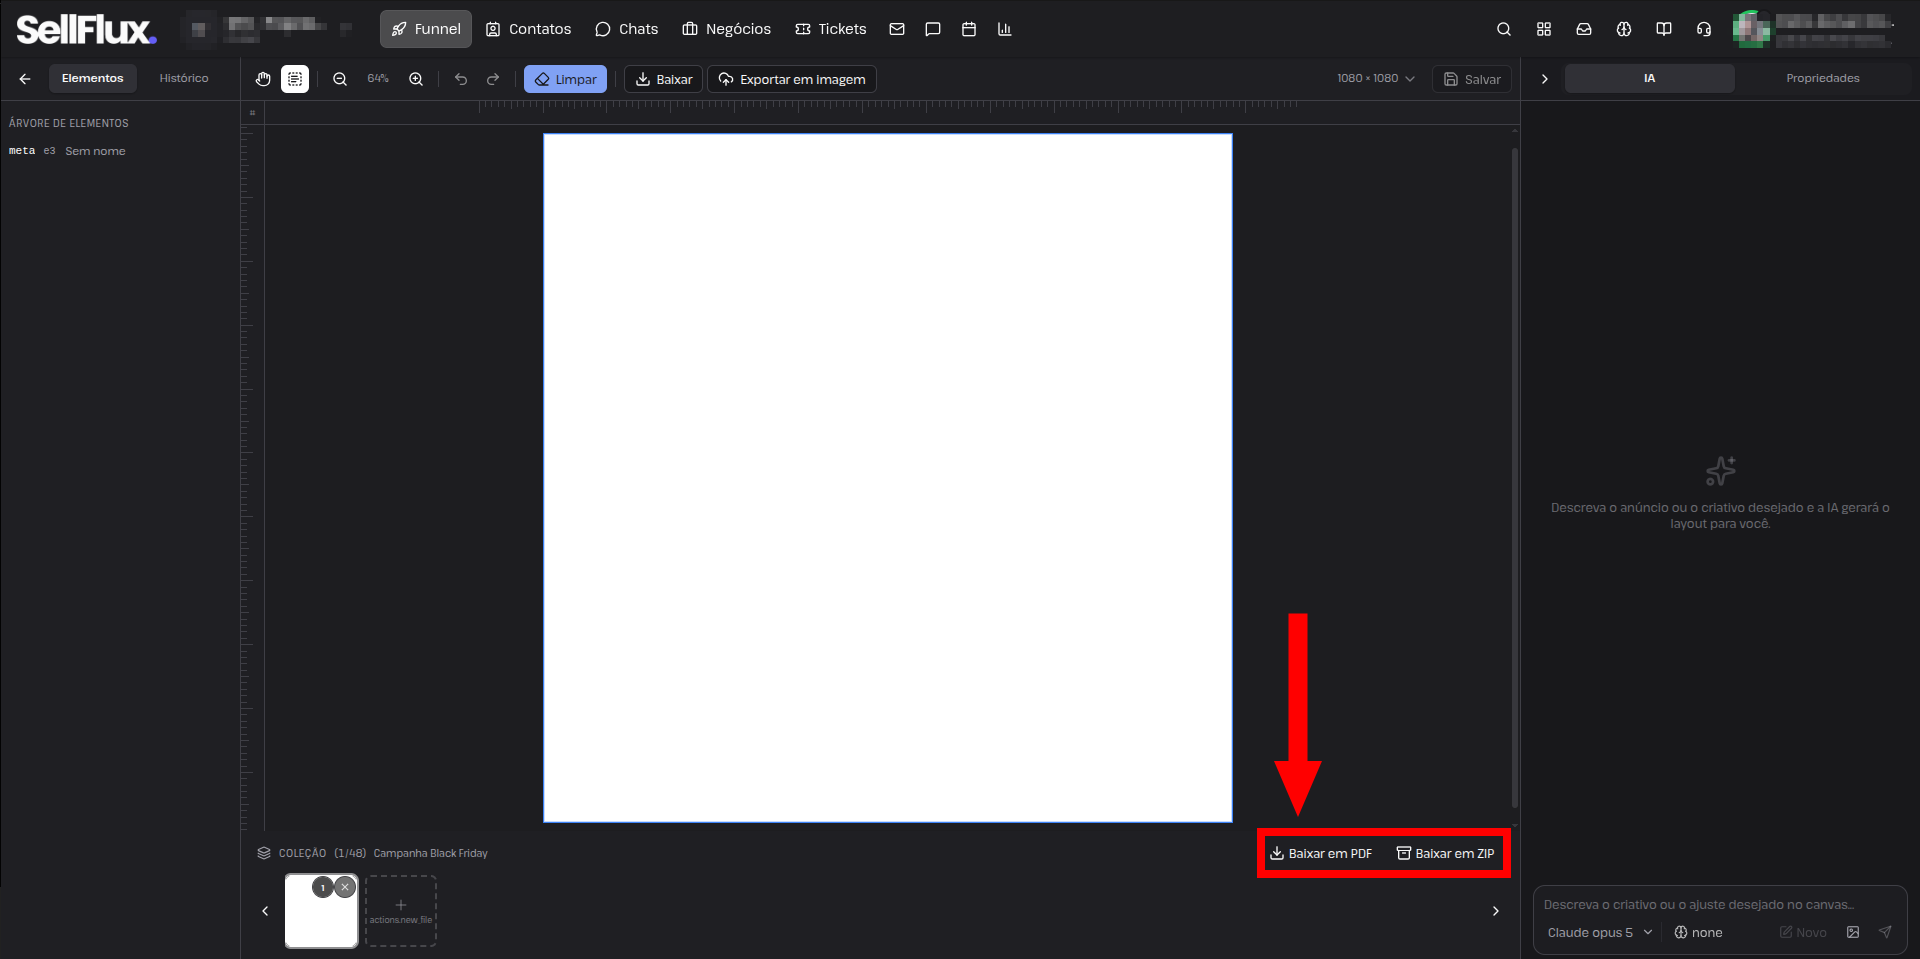Click the ruler origin corner marker
This screenshot has height=959, width=1920.
click(x=252, y=113)
